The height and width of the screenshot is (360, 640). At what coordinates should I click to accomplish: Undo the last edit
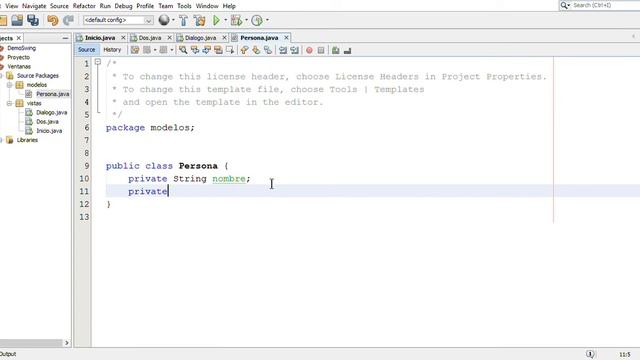[x=52, y=20]
